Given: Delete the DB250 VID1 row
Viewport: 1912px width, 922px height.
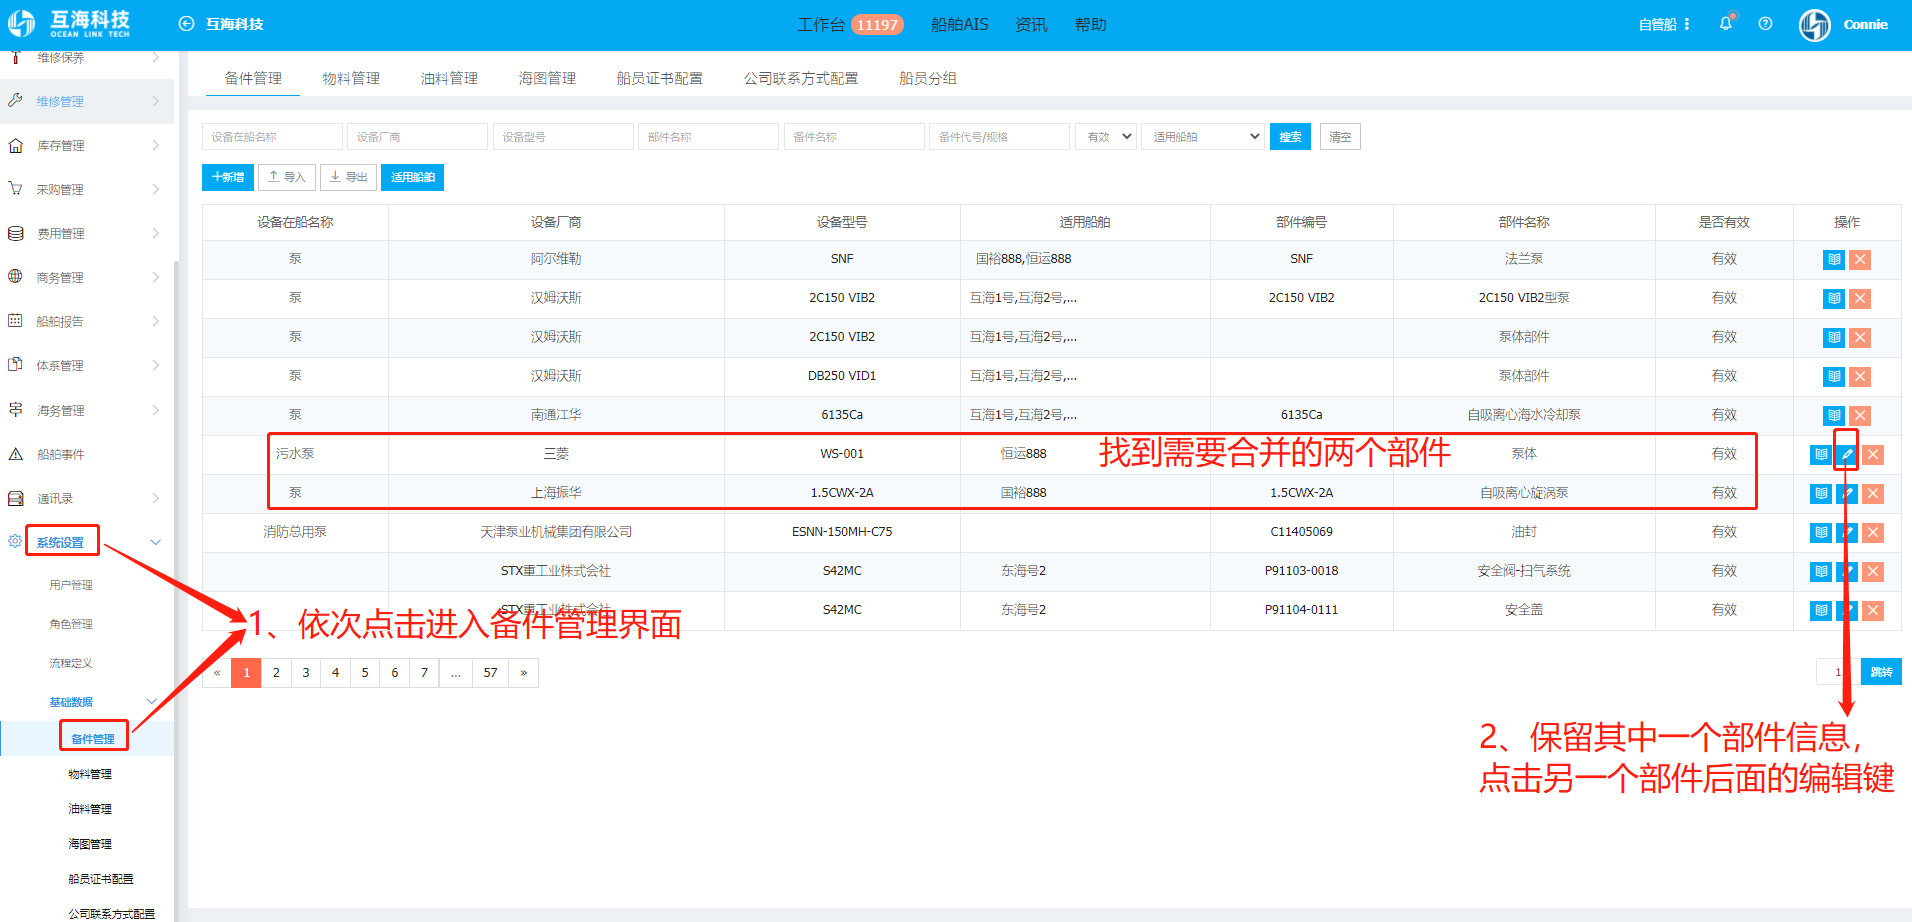Looking at the screenshot, I should click(1860, 377).
